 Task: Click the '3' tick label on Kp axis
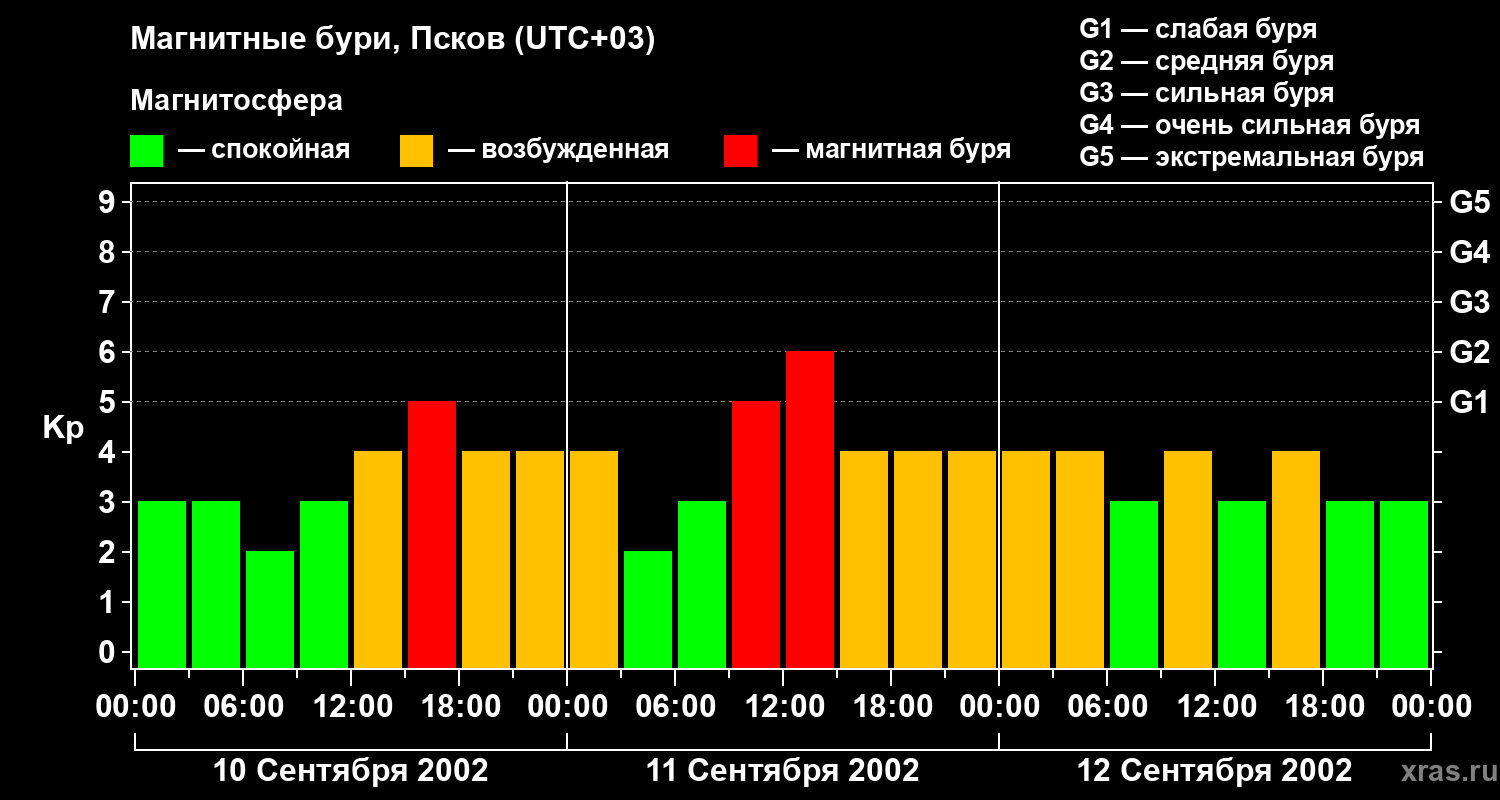pyautogui.click(x=109, y=502)
